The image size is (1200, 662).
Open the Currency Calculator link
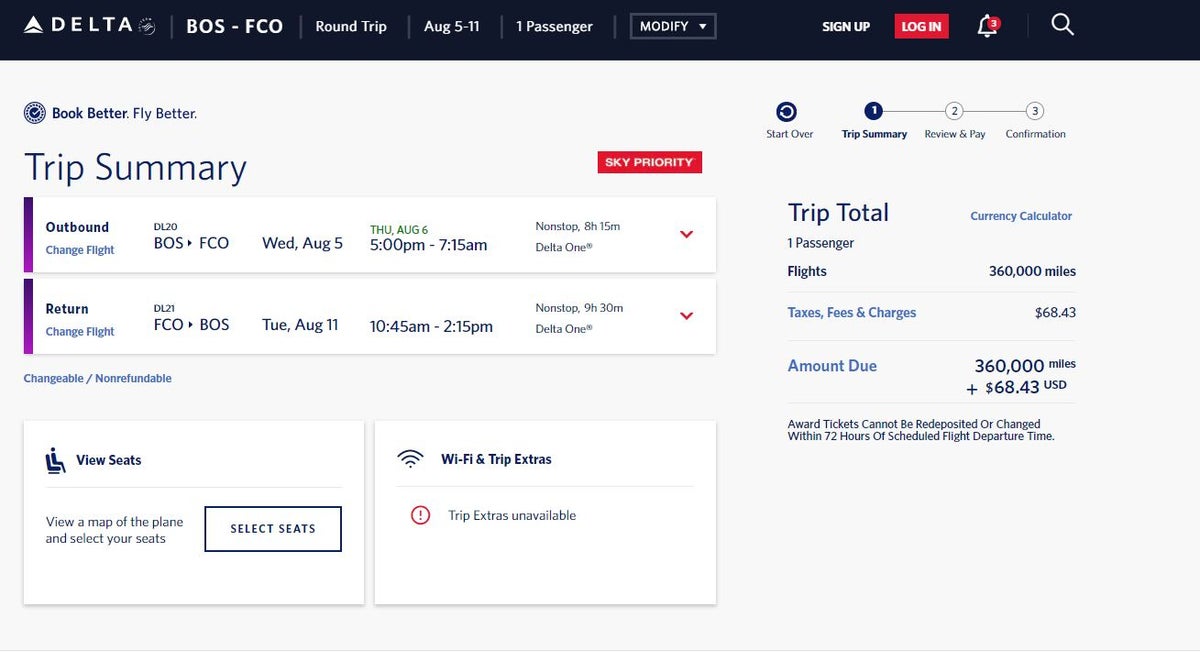[x=1021, y=215]
